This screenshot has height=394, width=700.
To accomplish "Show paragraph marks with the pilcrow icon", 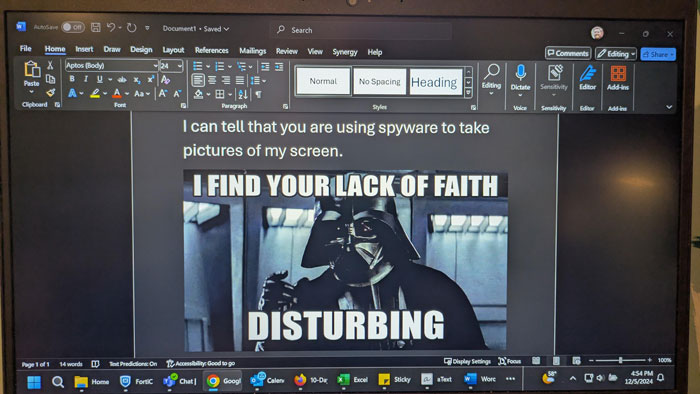I will click(x=258, y=94).
